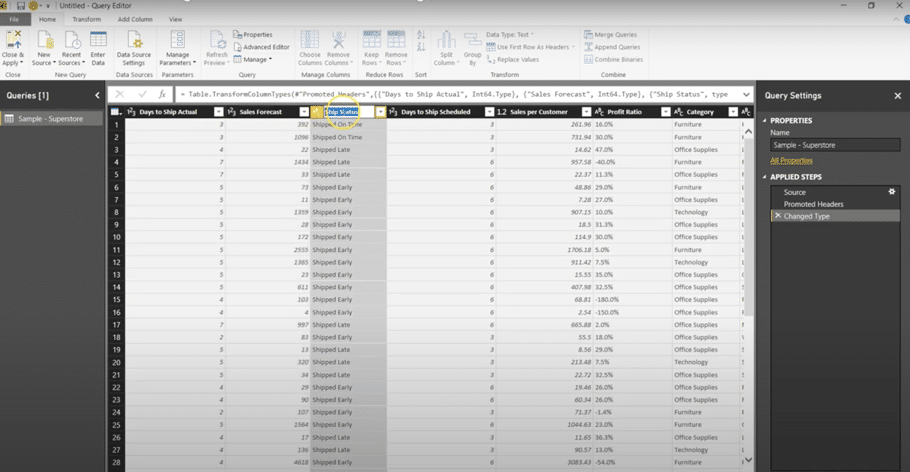
Task: Close the Query Settings pane
Action: tap(898, 96)
